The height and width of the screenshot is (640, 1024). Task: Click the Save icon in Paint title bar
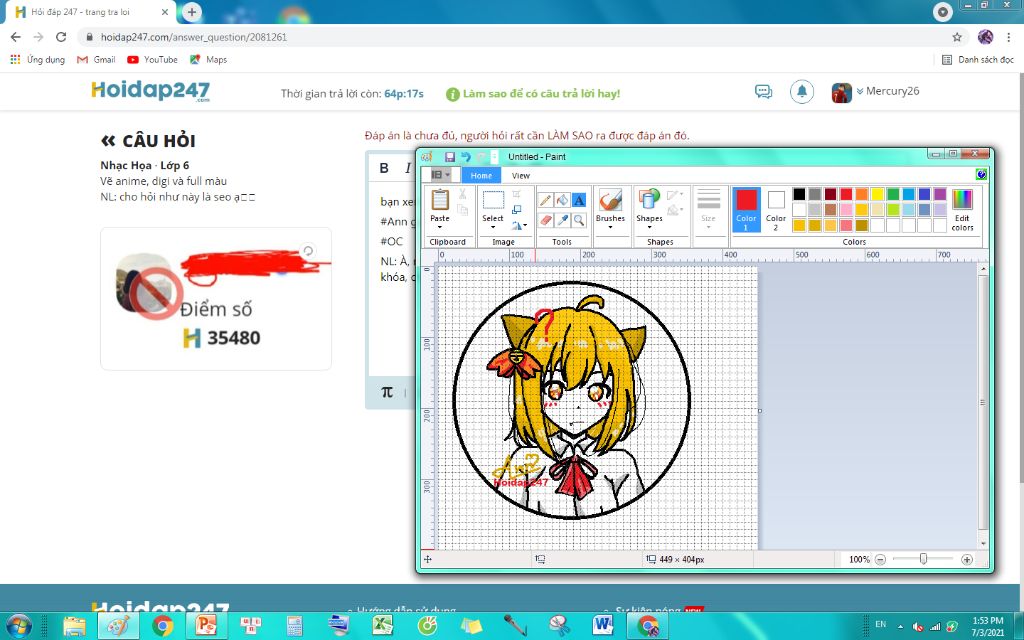coord(450,157)
